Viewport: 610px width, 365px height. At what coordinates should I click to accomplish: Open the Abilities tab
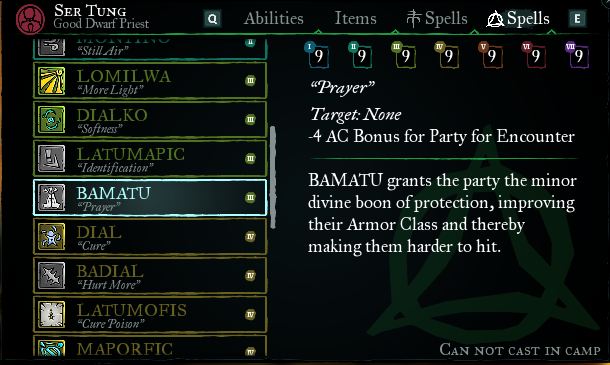coord(273,18)
